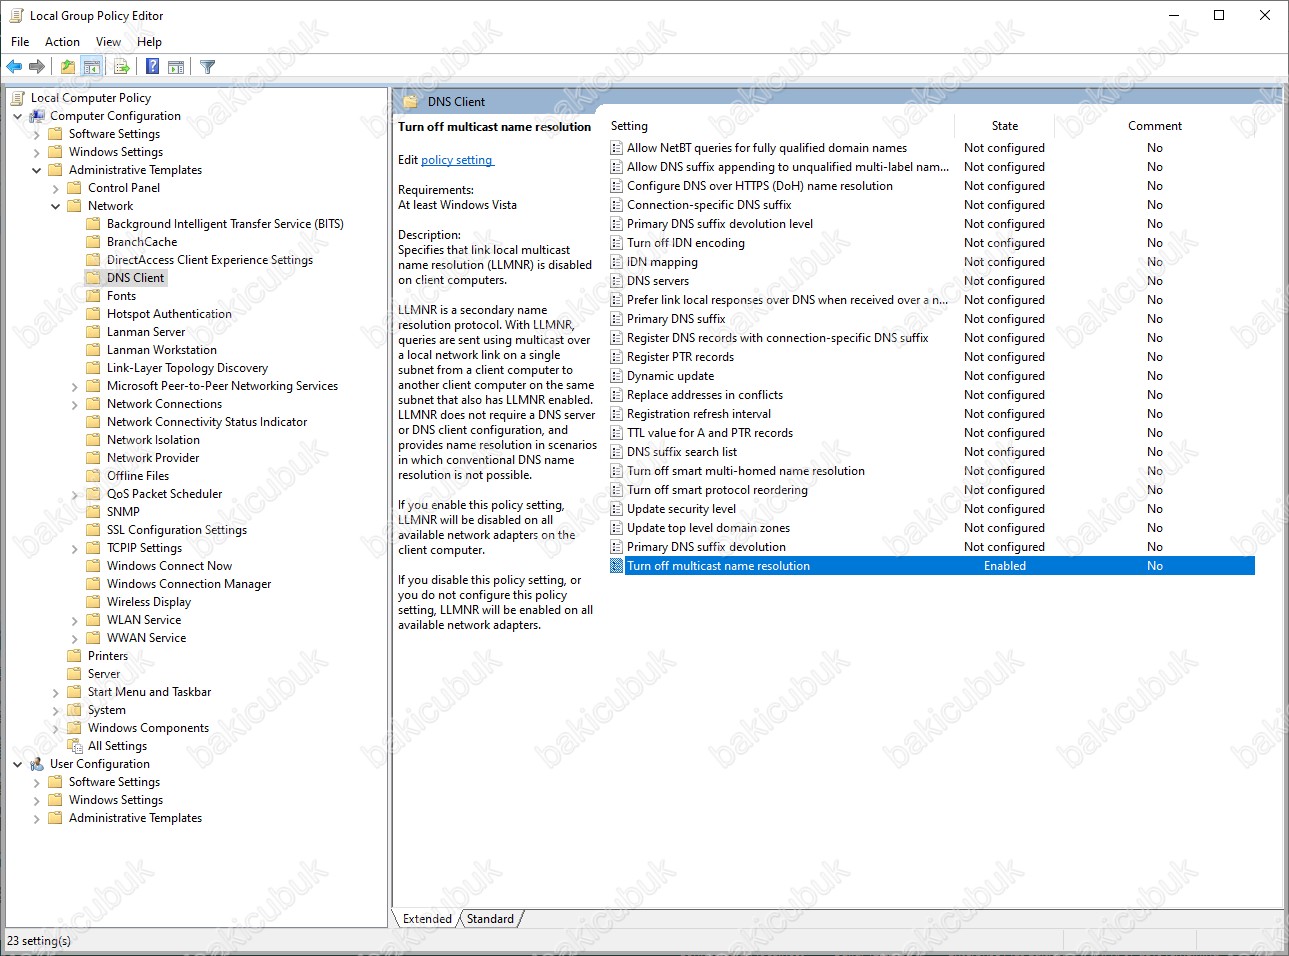The width and height of the screenshot is (1289, 956).
Task: Click policy icon for Update security level
Action: pyautogui.click(x=617, y=509)
